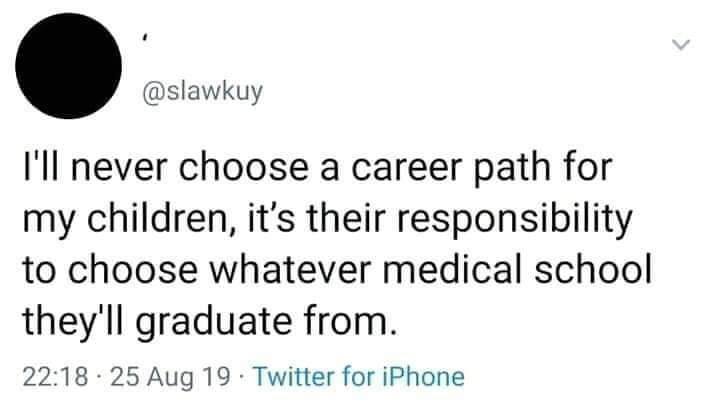Click the word 'iPhone' in the source label

click(x=422, y=377)
